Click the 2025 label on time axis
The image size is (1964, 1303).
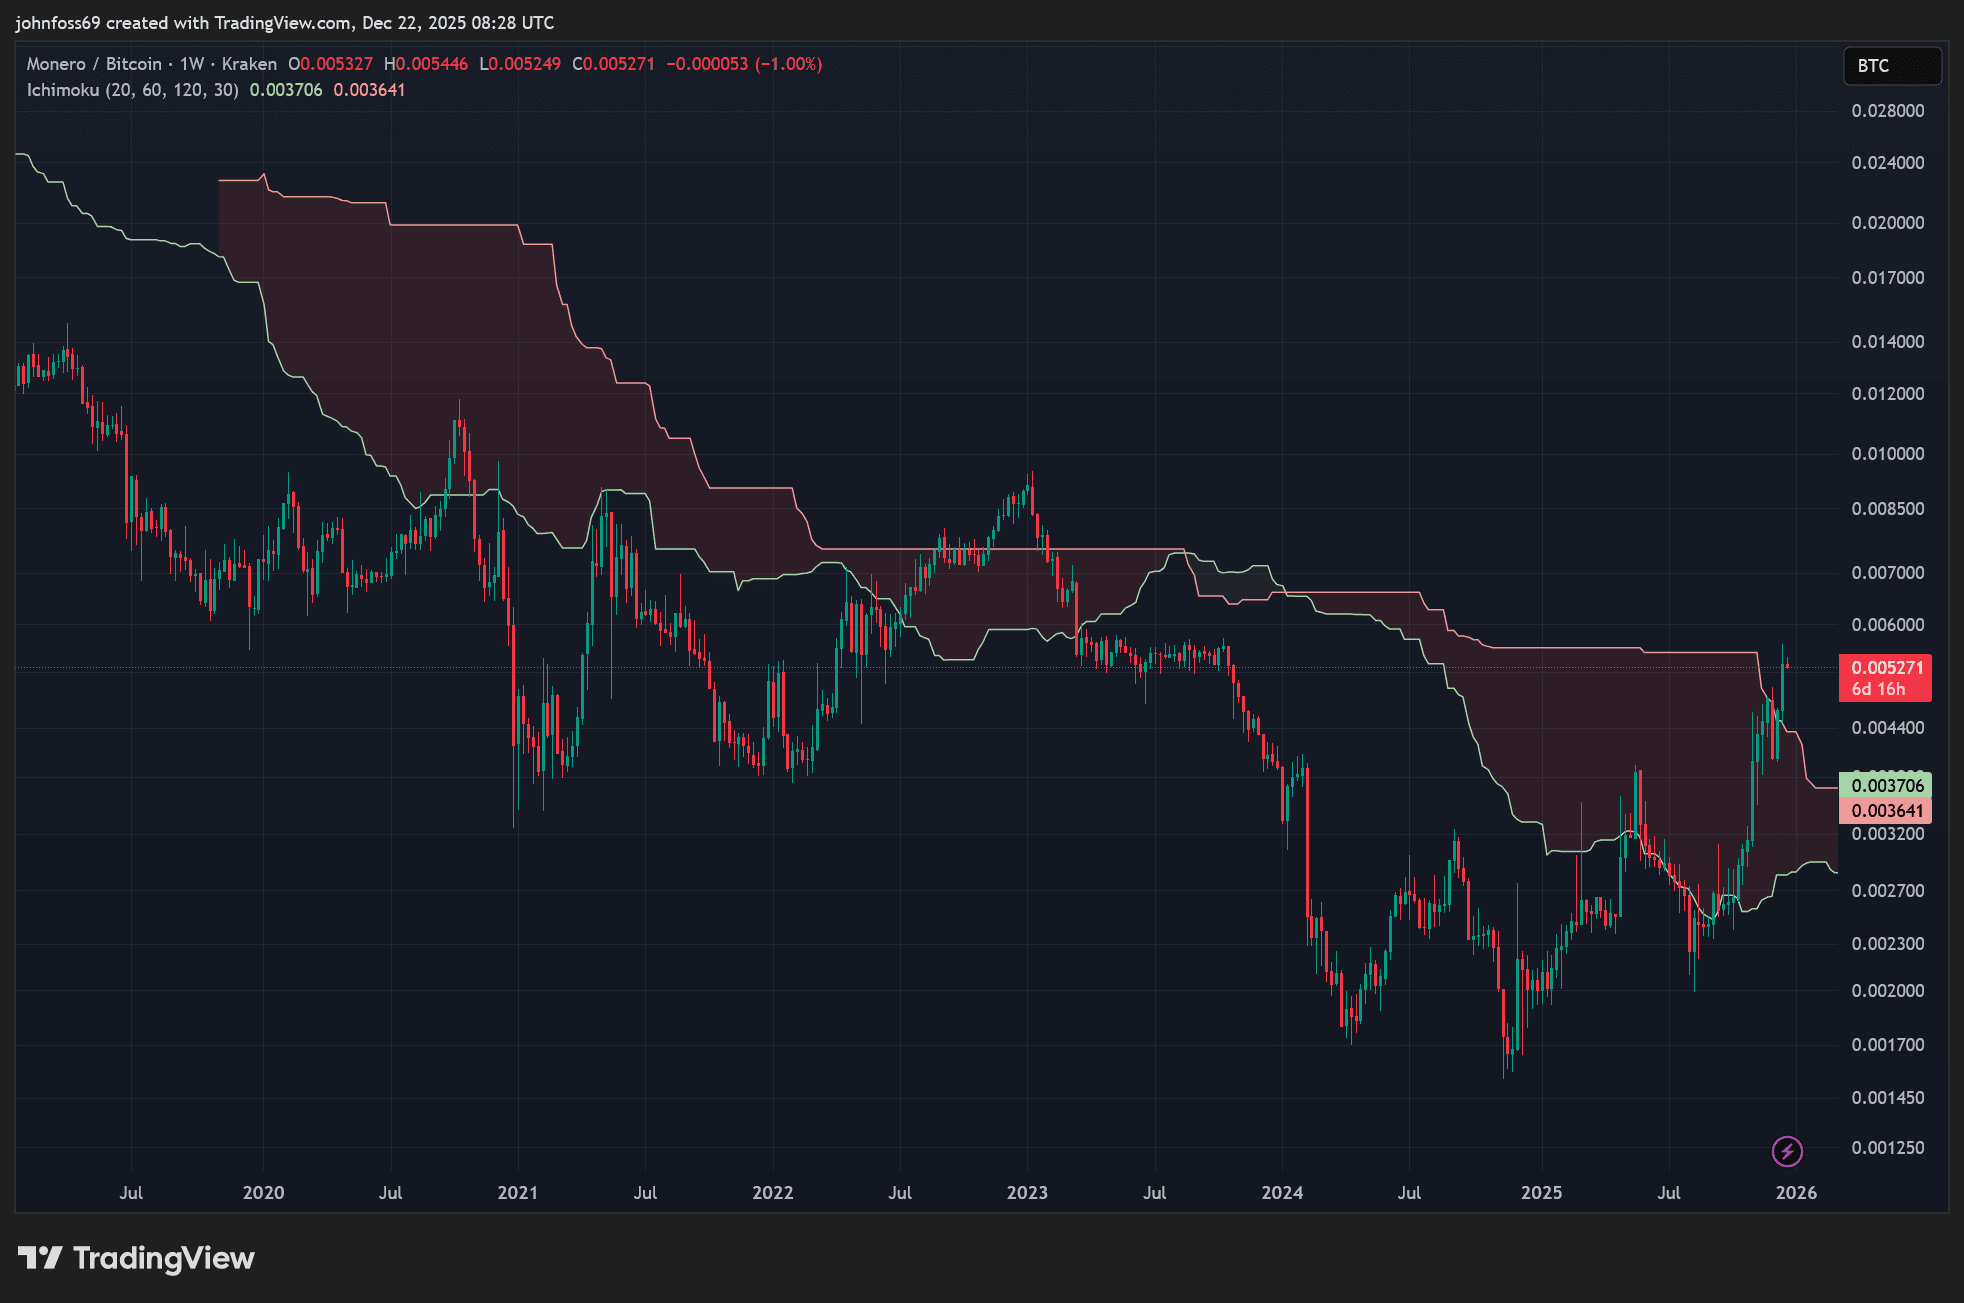[1541, 1192]
